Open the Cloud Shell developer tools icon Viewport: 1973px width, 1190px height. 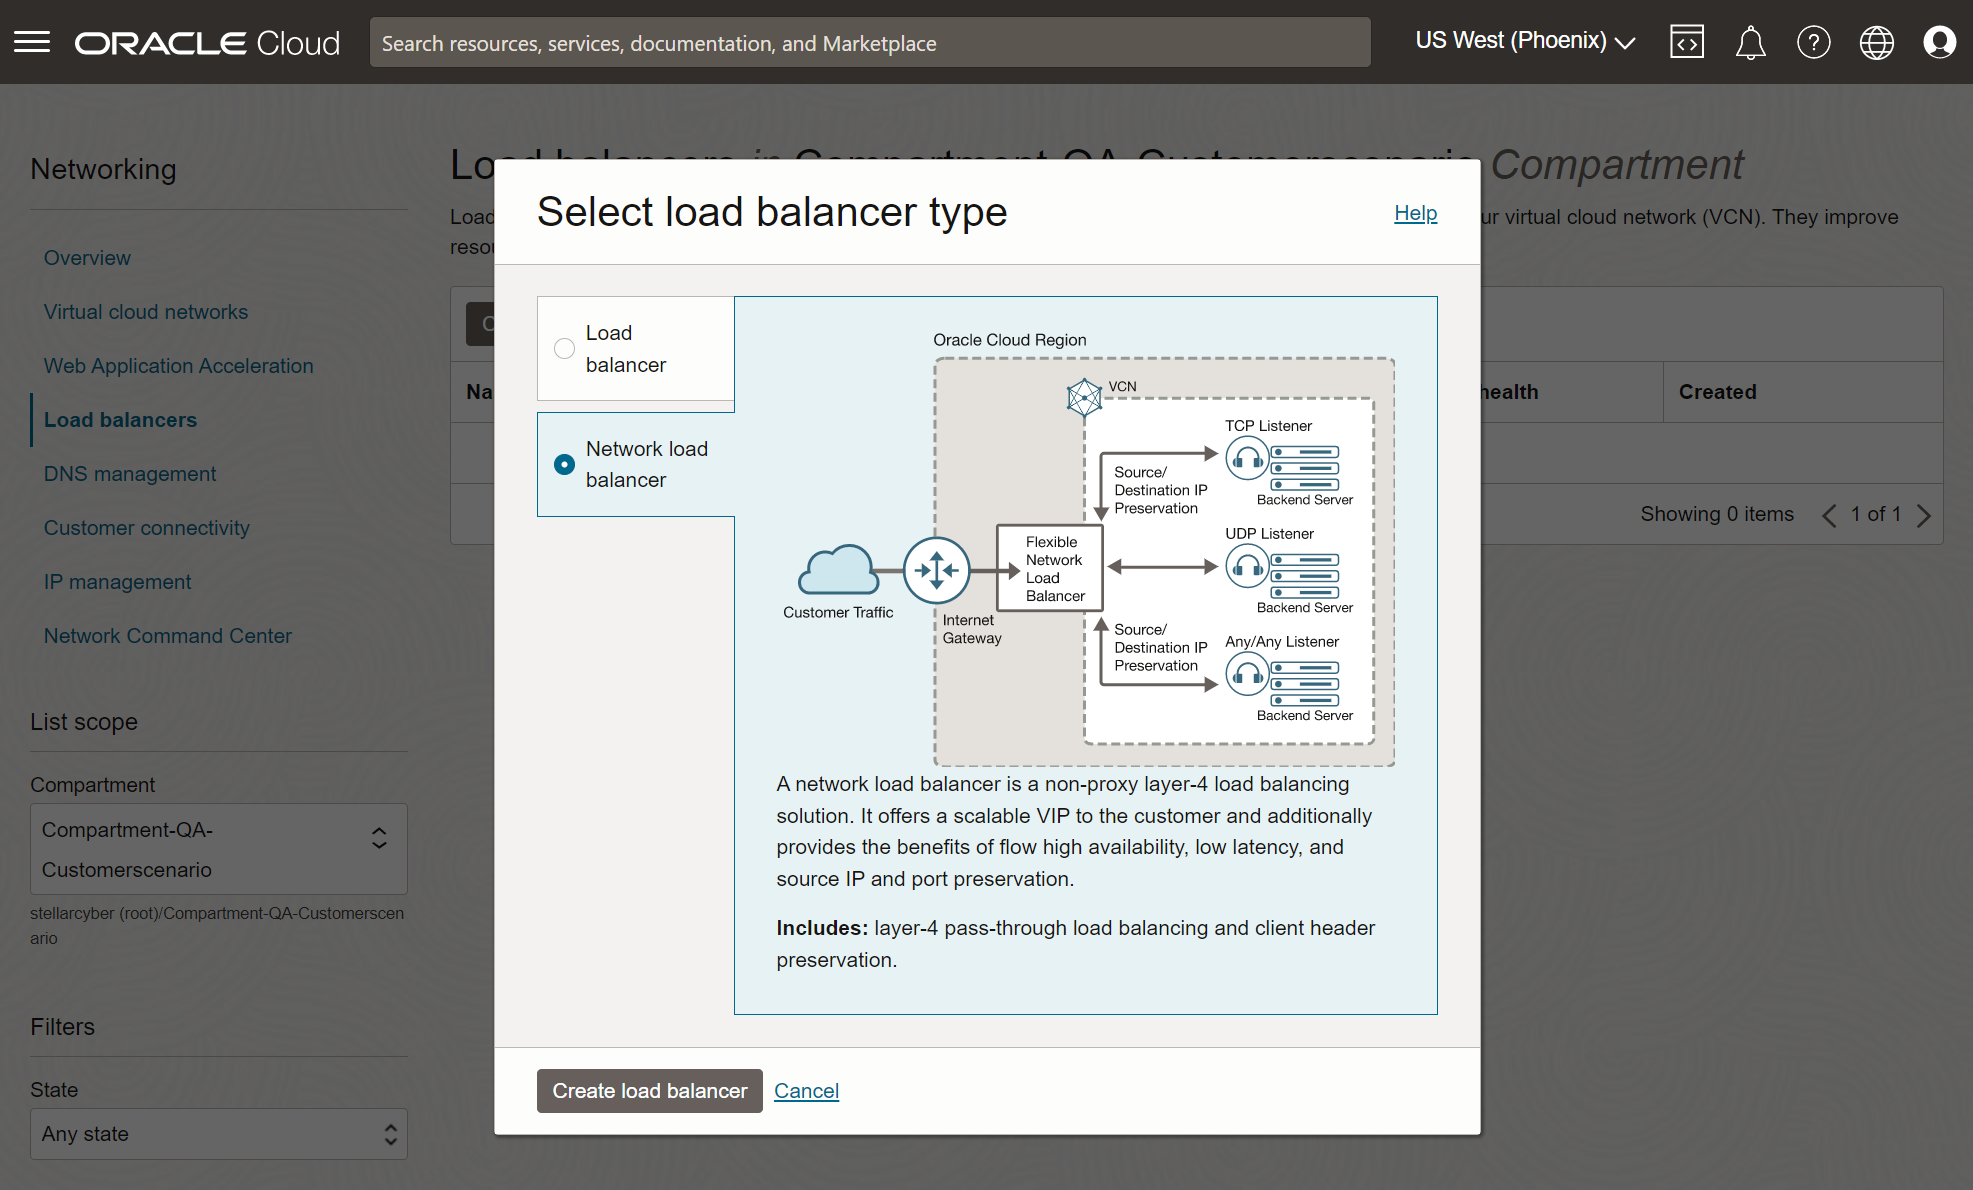click(x=1686, y=42)
